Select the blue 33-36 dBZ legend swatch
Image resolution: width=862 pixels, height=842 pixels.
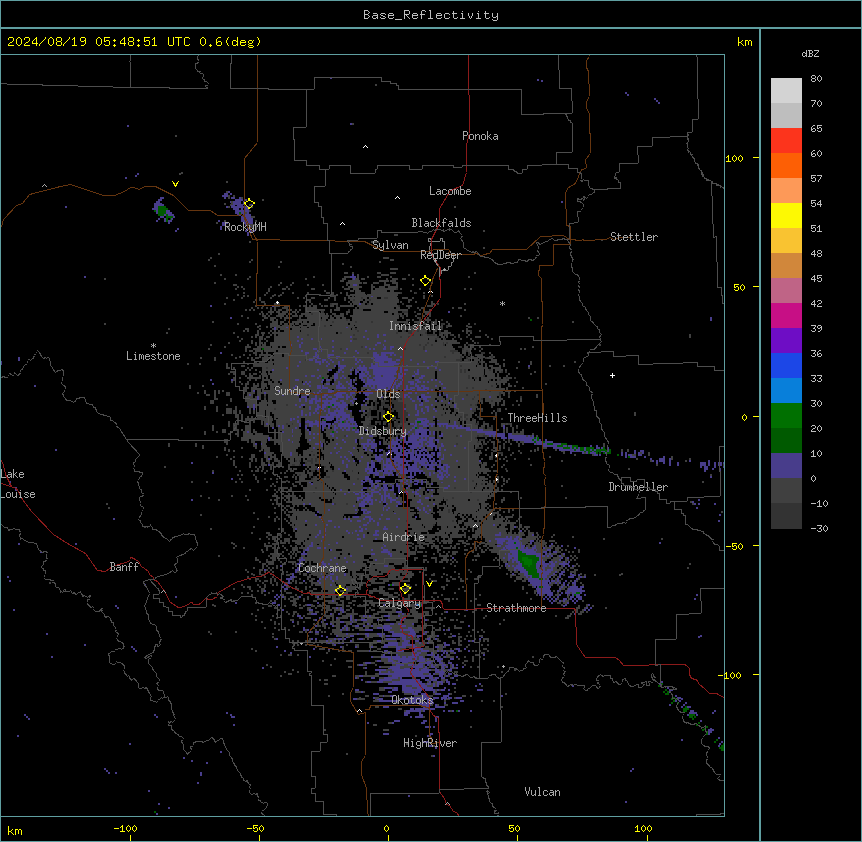(786, 365)
